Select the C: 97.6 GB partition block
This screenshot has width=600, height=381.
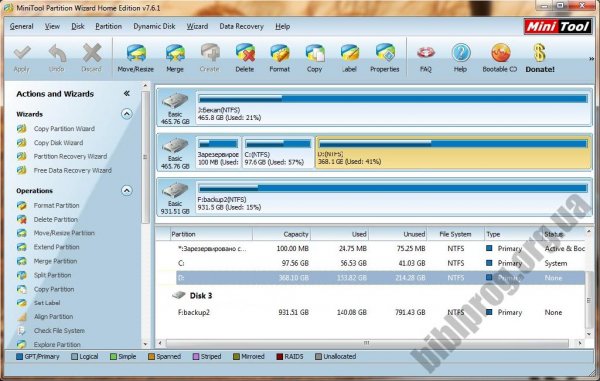coord(278,152)
